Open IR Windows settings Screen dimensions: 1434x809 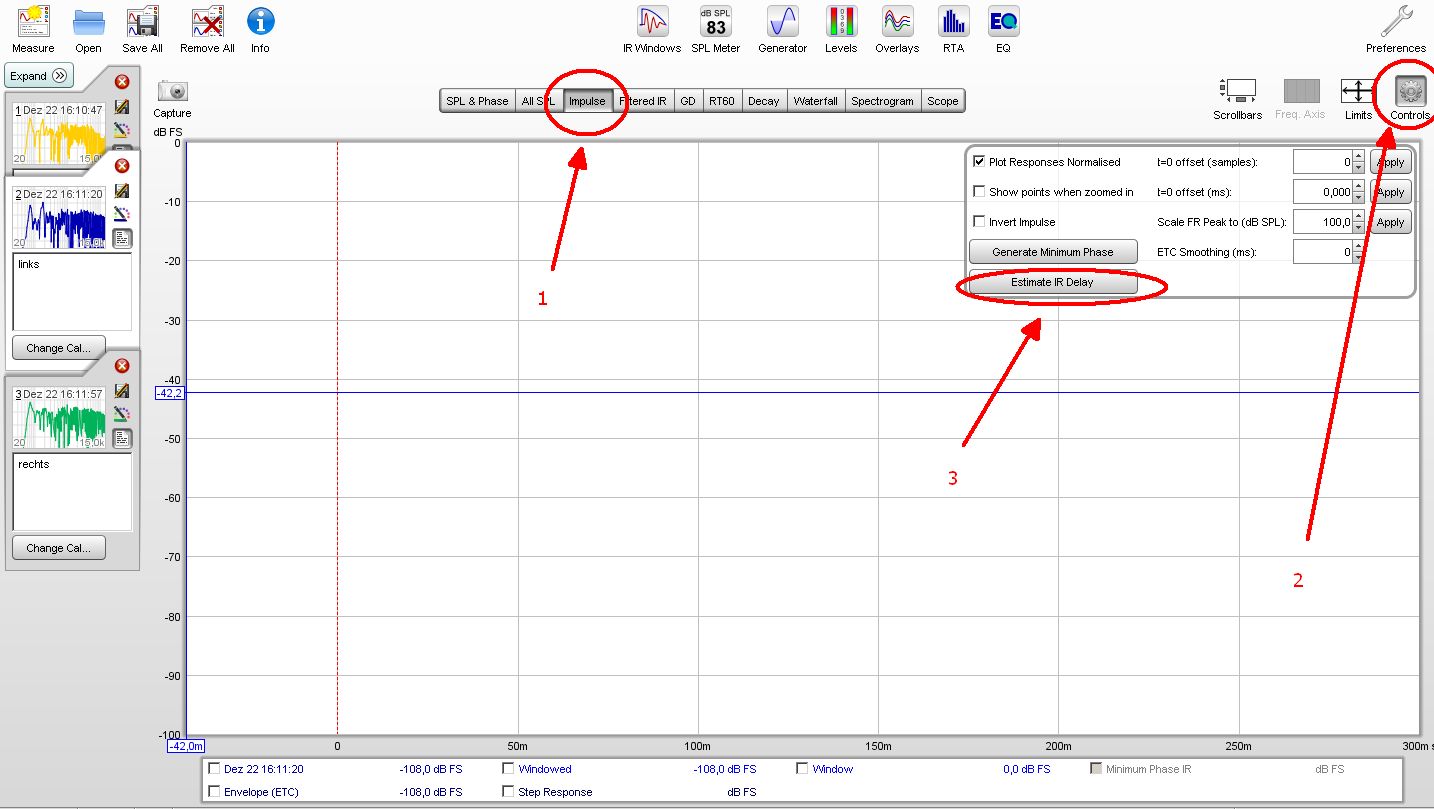[652, 29]
